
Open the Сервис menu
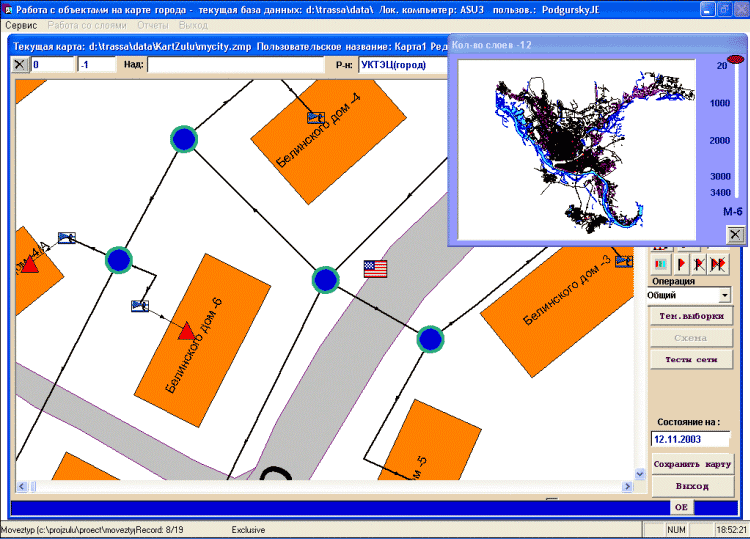(x=21, y=24)
